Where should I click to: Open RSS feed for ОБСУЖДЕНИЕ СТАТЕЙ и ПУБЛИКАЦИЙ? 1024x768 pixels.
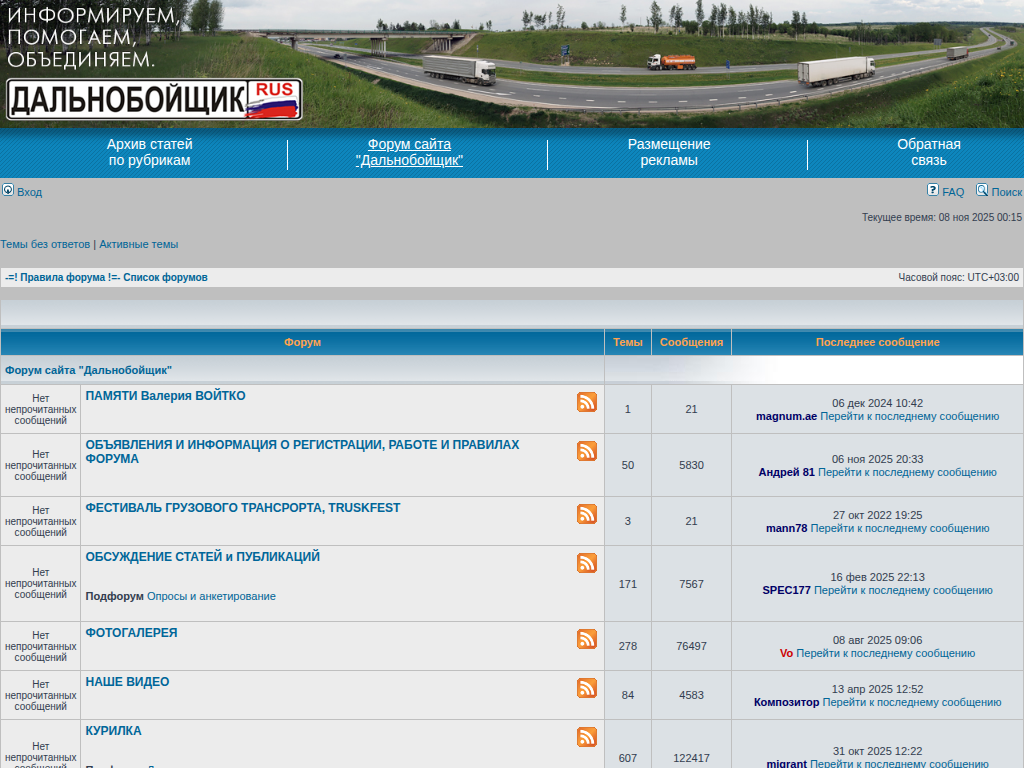point(587,563)
